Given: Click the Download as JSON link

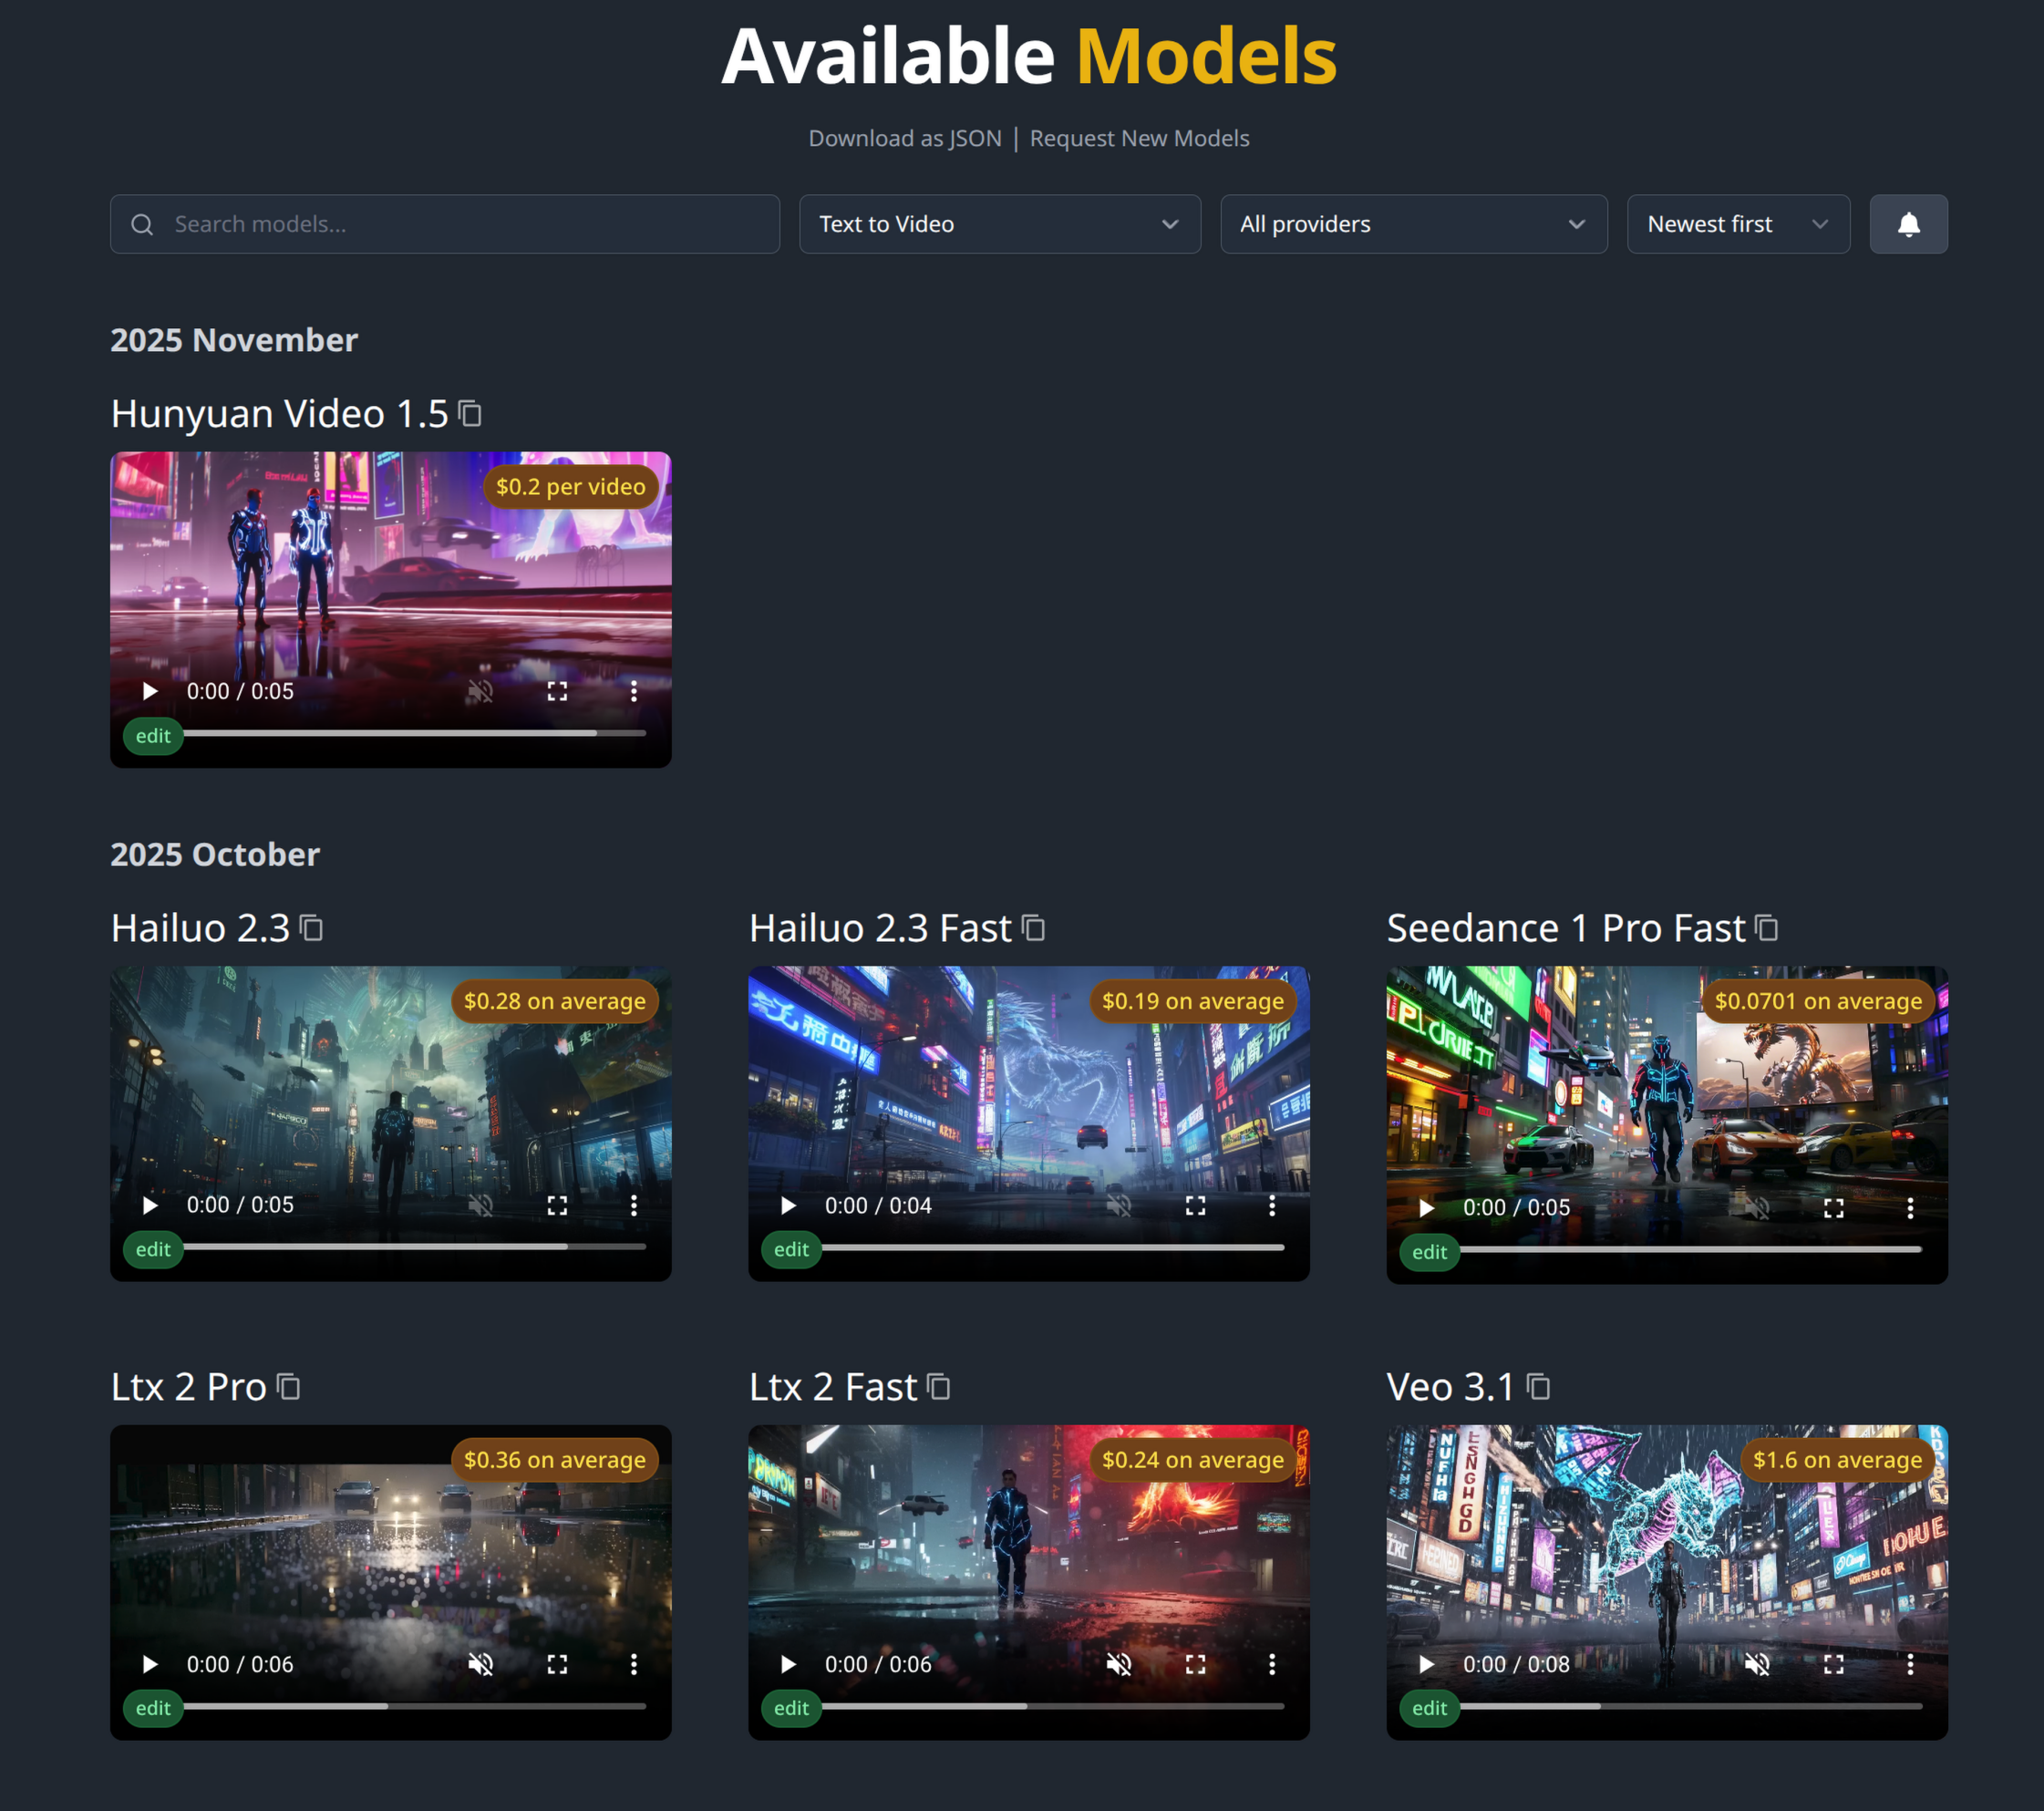Looking at the screenshot, I should pos(904,138).
